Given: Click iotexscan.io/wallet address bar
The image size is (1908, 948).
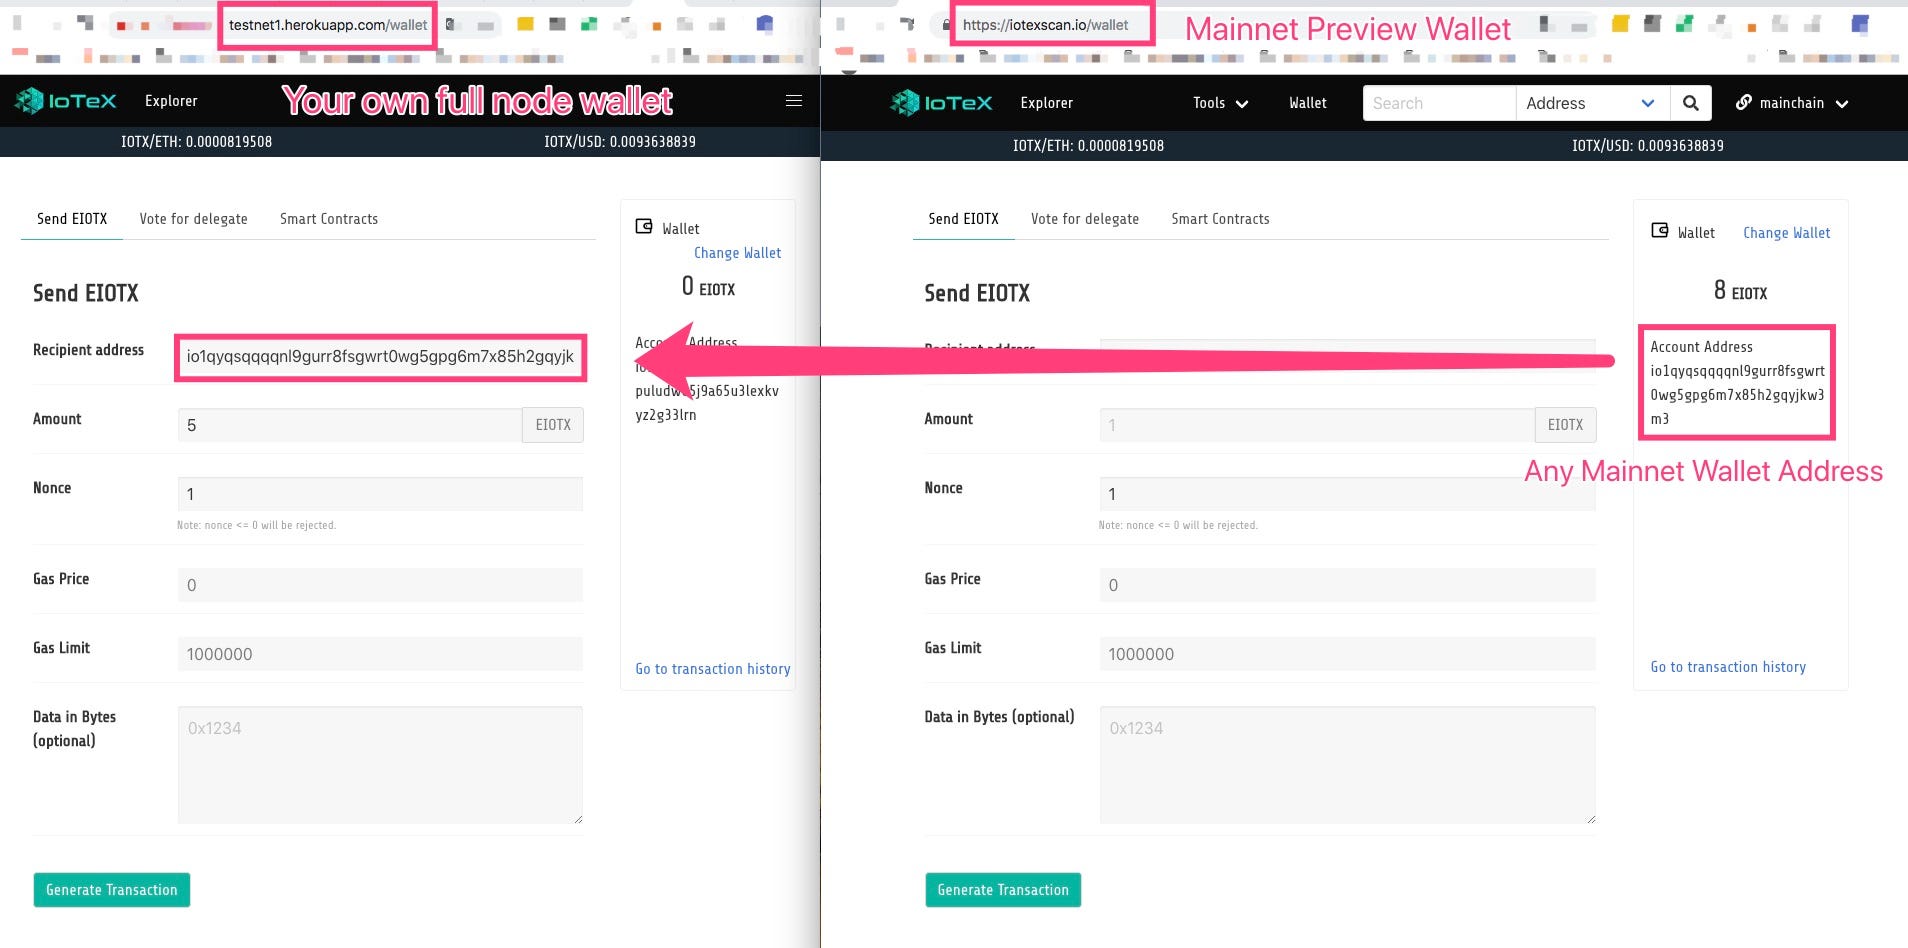Looking at the screenshot, I should [1046, 25].
